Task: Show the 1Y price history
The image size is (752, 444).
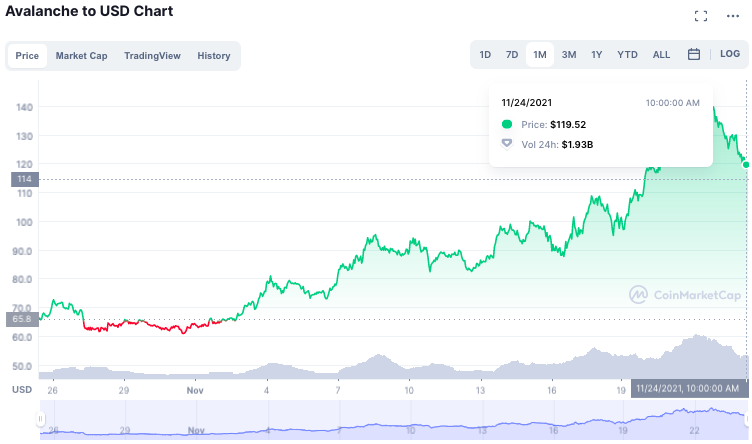Action: point(597,55)
